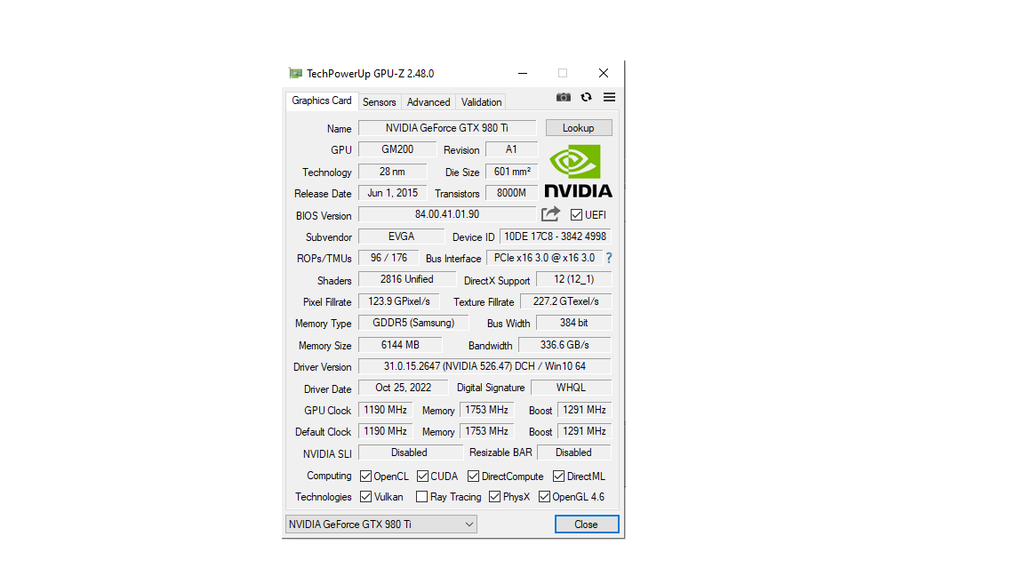Click the Die Size field 601 mm²
This screenshot has width=1024, height=576.
click(x=512, y=172)
